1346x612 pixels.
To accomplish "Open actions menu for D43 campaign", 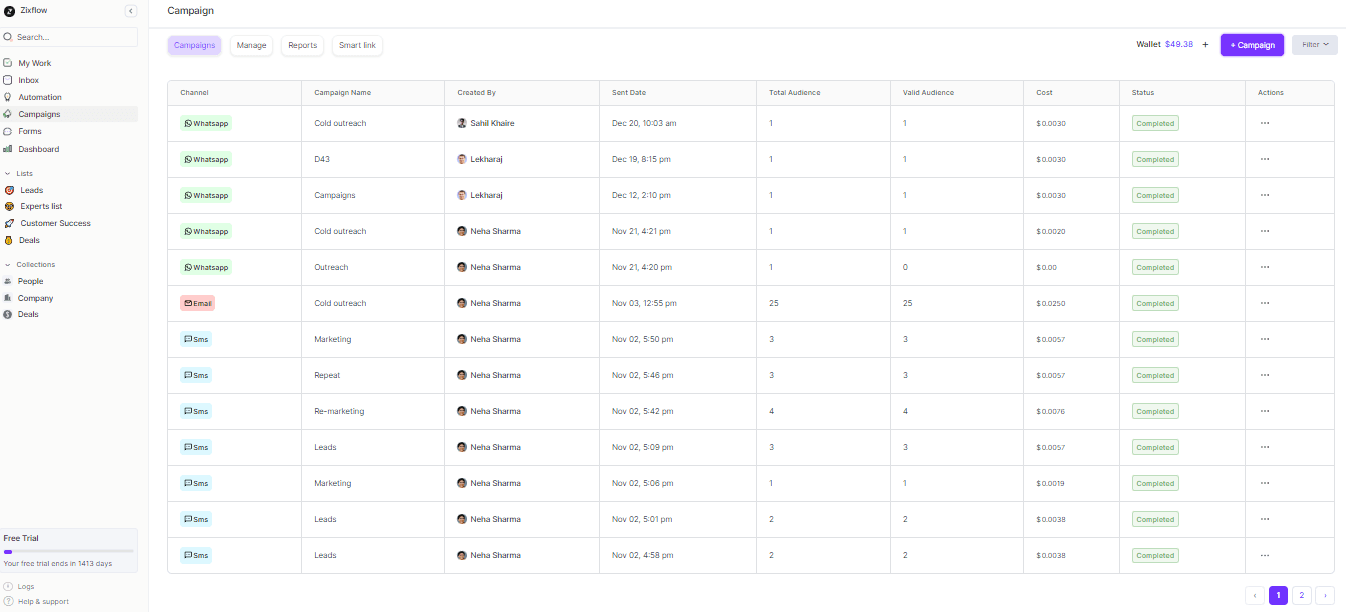I will tap(1265, 159).
